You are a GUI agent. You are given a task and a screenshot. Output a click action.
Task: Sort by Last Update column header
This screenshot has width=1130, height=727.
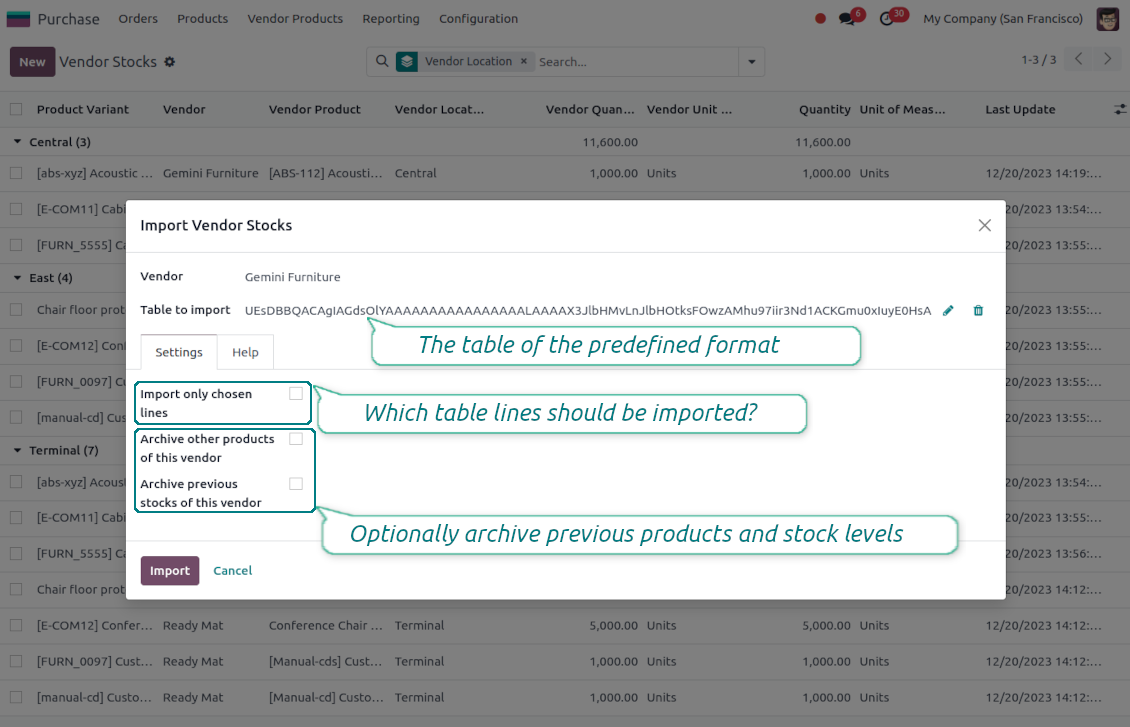pyautogui.click(x=1020, y=110)
